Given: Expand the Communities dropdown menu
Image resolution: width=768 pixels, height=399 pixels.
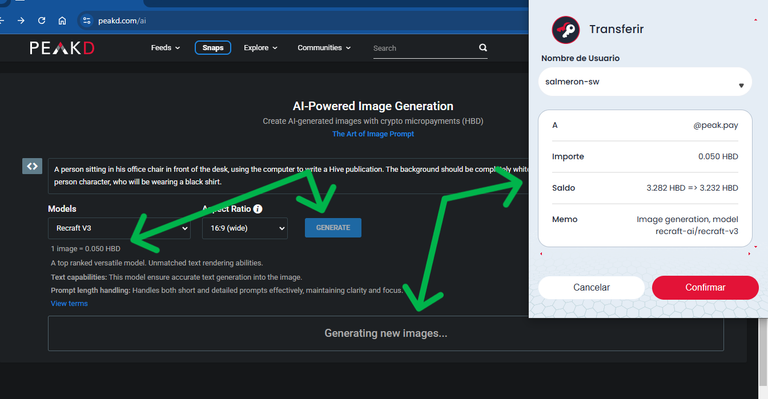Looking at the screenshot, I should pos(324,47).
